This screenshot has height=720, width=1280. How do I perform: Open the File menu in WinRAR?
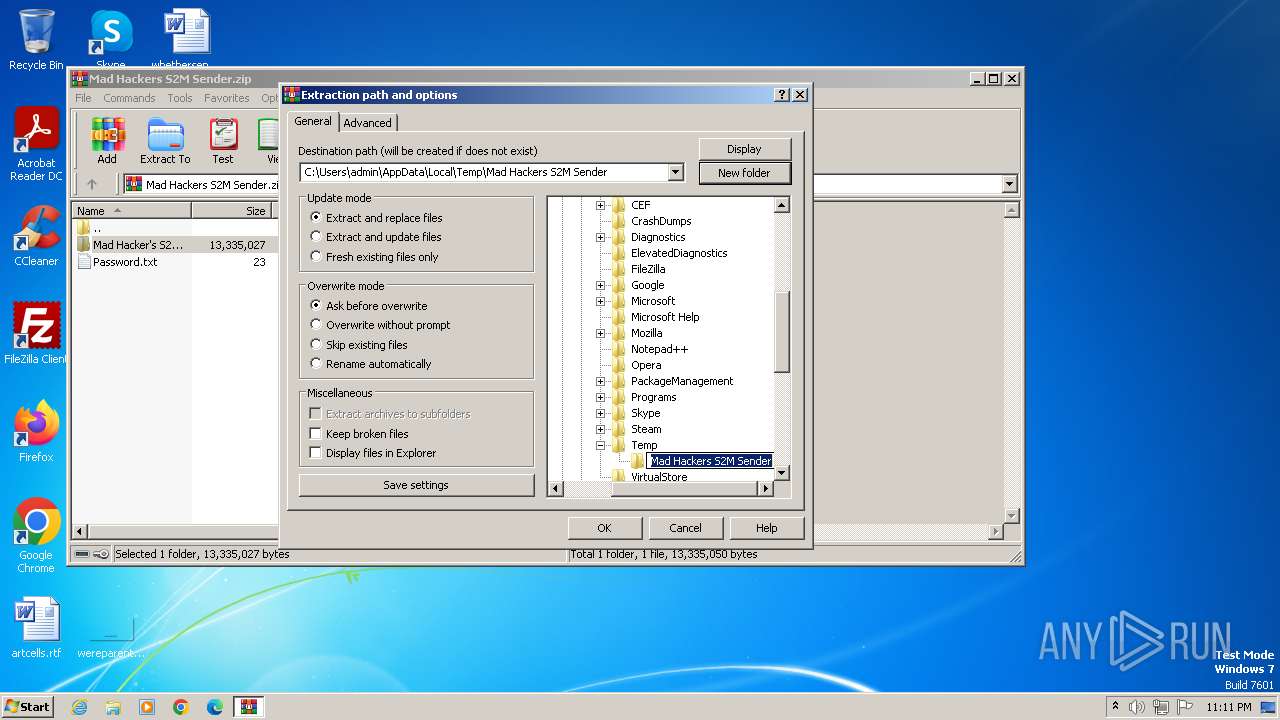click(83, 98)
